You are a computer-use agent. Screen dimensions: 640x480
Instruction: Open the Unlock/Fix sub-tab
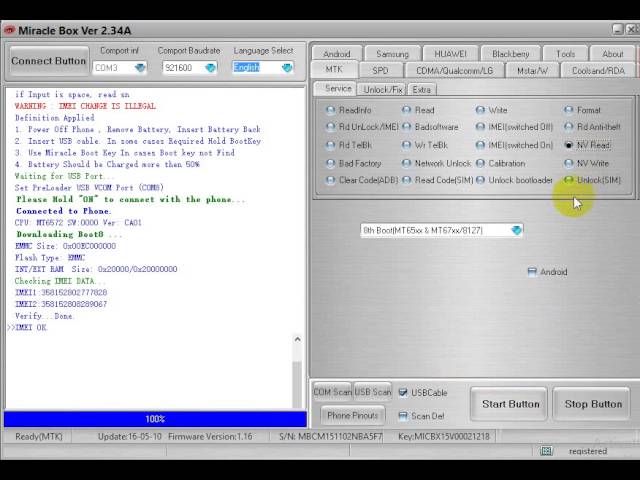pyautogui.click(x=382, y=89)
